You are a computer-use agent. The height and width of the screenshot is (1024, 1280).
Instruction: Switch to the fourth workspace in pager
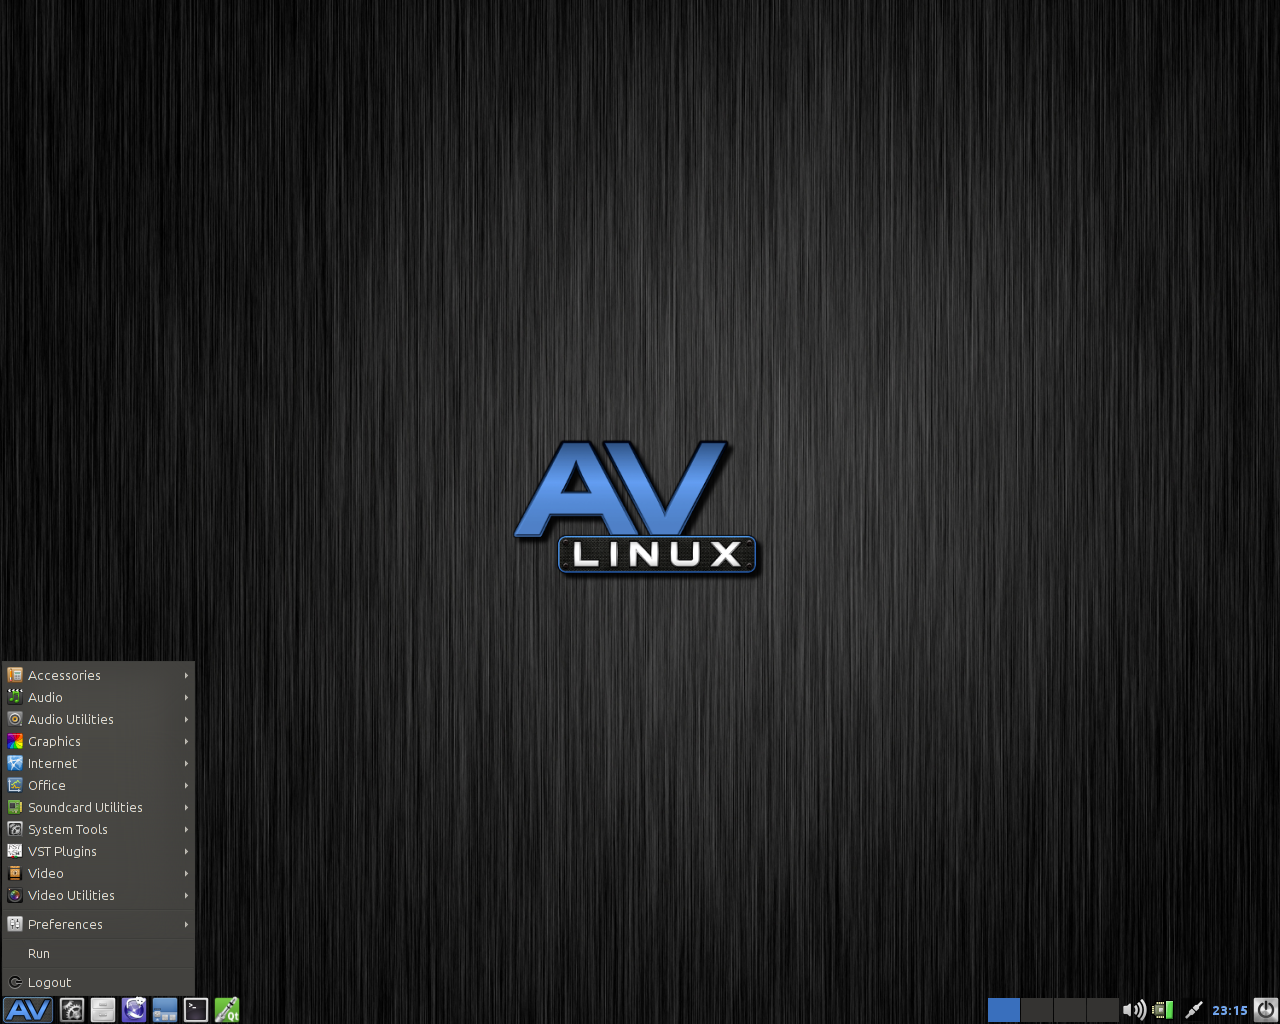tap(1103, 1010)
